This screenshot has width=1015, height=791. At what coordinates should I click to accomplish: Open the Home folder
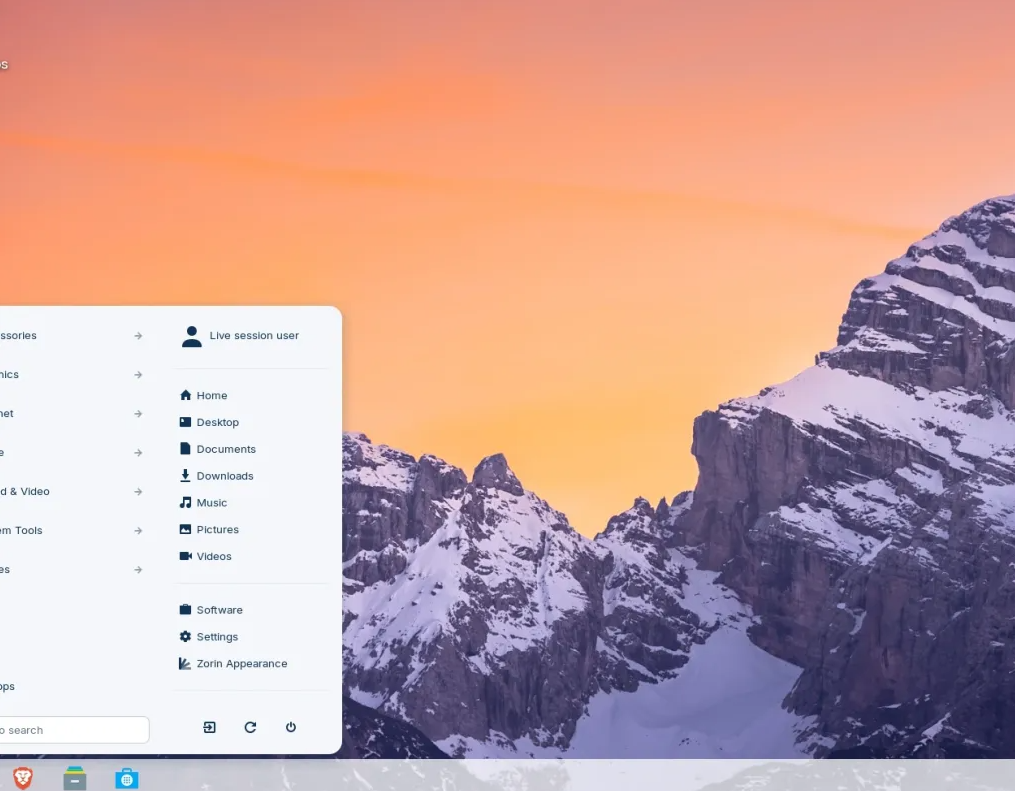pyautogui.click(x=212, y=396)
